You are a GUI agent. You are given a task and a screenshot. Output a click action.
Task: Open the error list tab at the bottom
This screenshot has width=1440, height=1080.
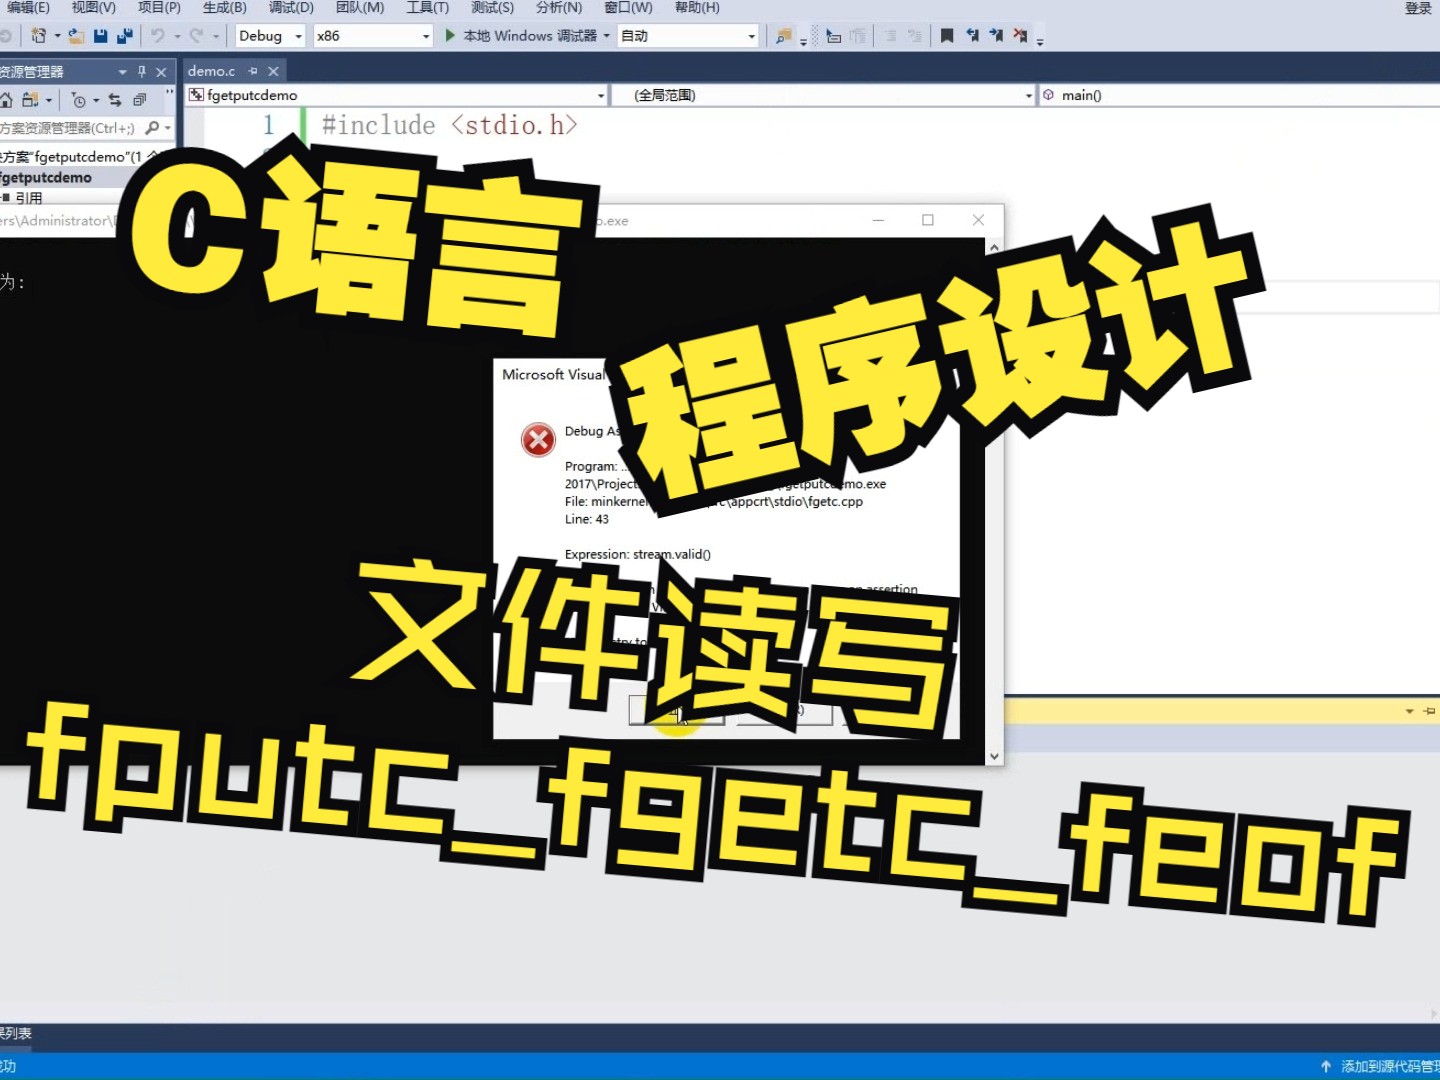[16, 1034]
